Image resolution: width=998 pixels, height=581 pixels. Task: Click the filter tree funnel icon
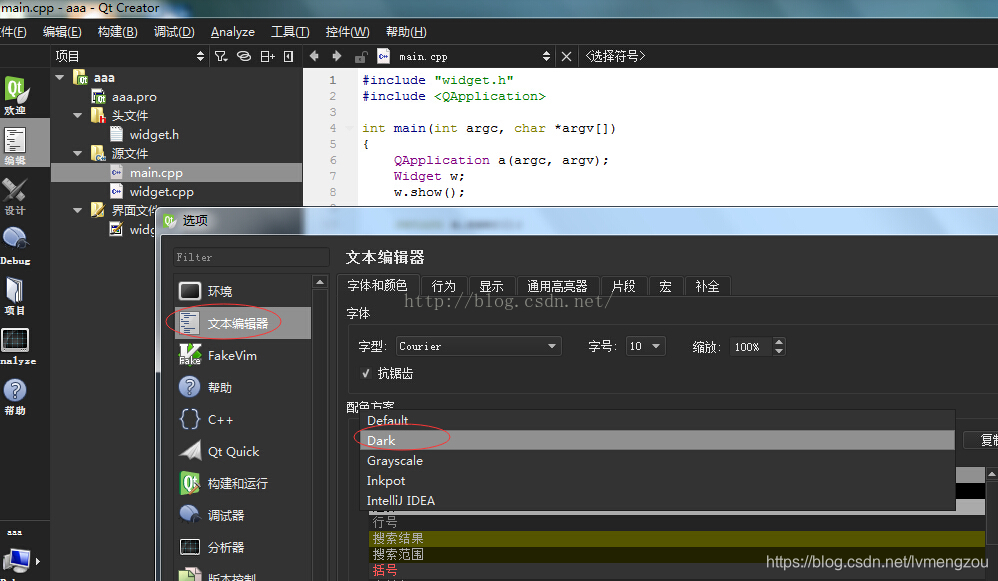point(221,57)
